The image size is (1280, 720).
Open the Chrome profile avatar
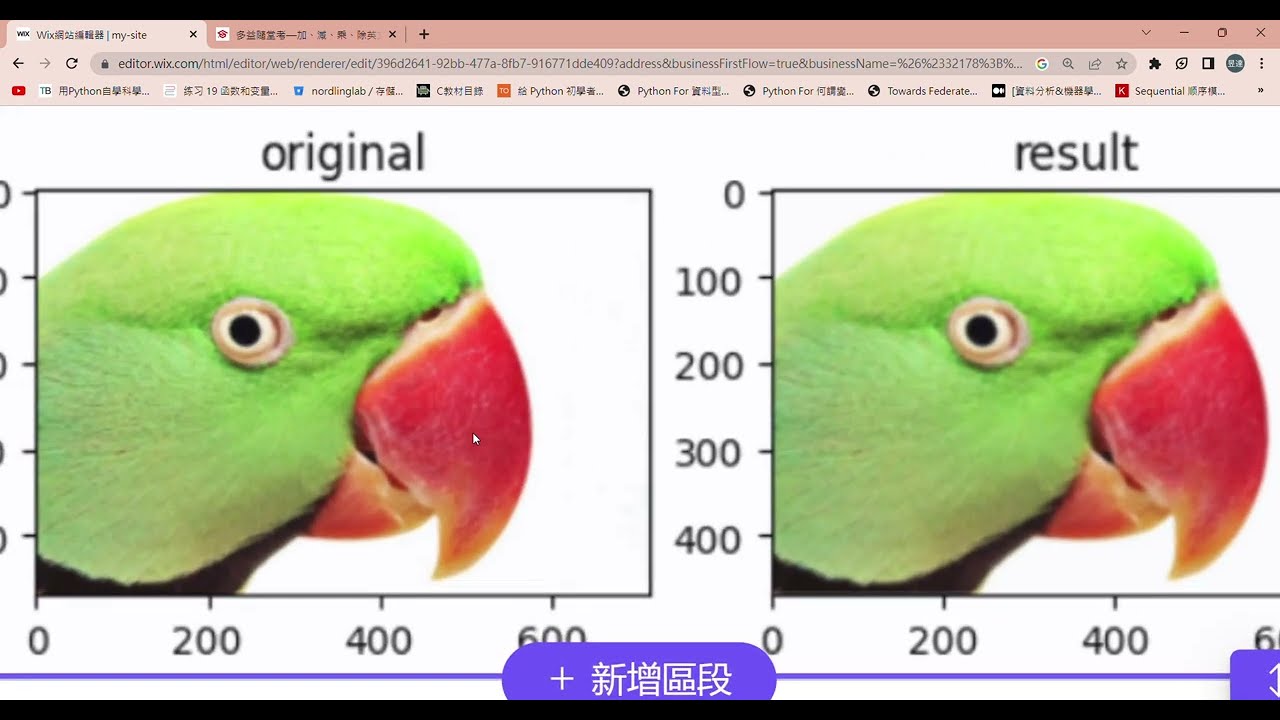[x=1235, y=63]
